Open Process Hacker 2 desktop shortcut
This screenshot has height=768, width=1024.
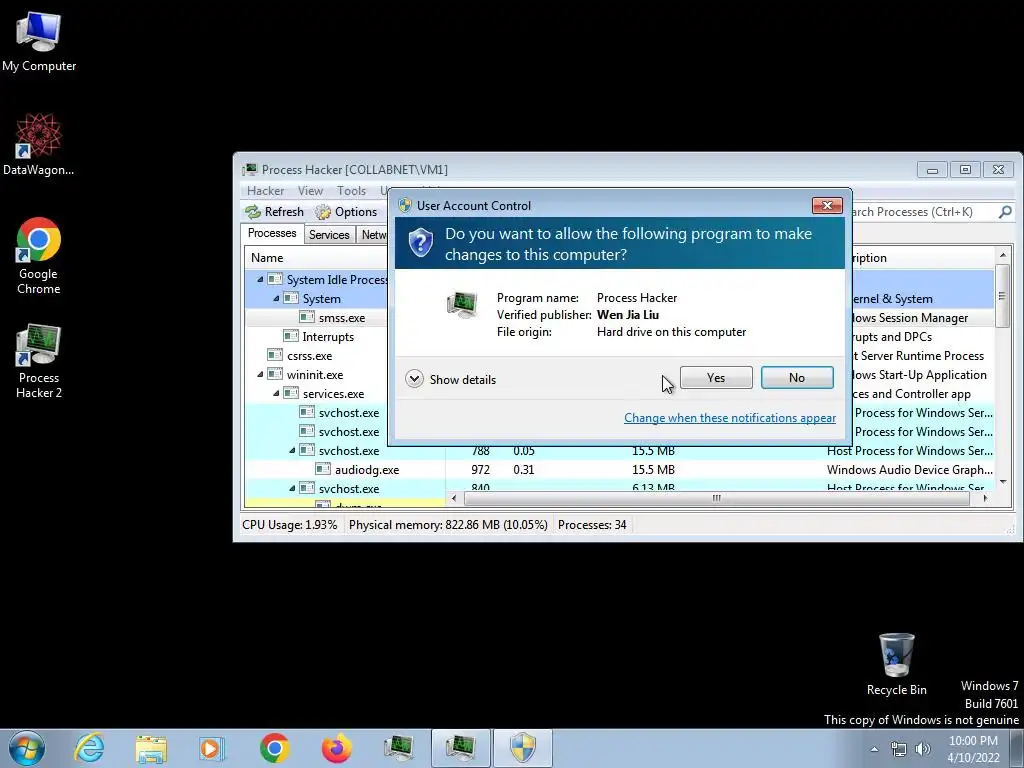click(x=39, y=360)
